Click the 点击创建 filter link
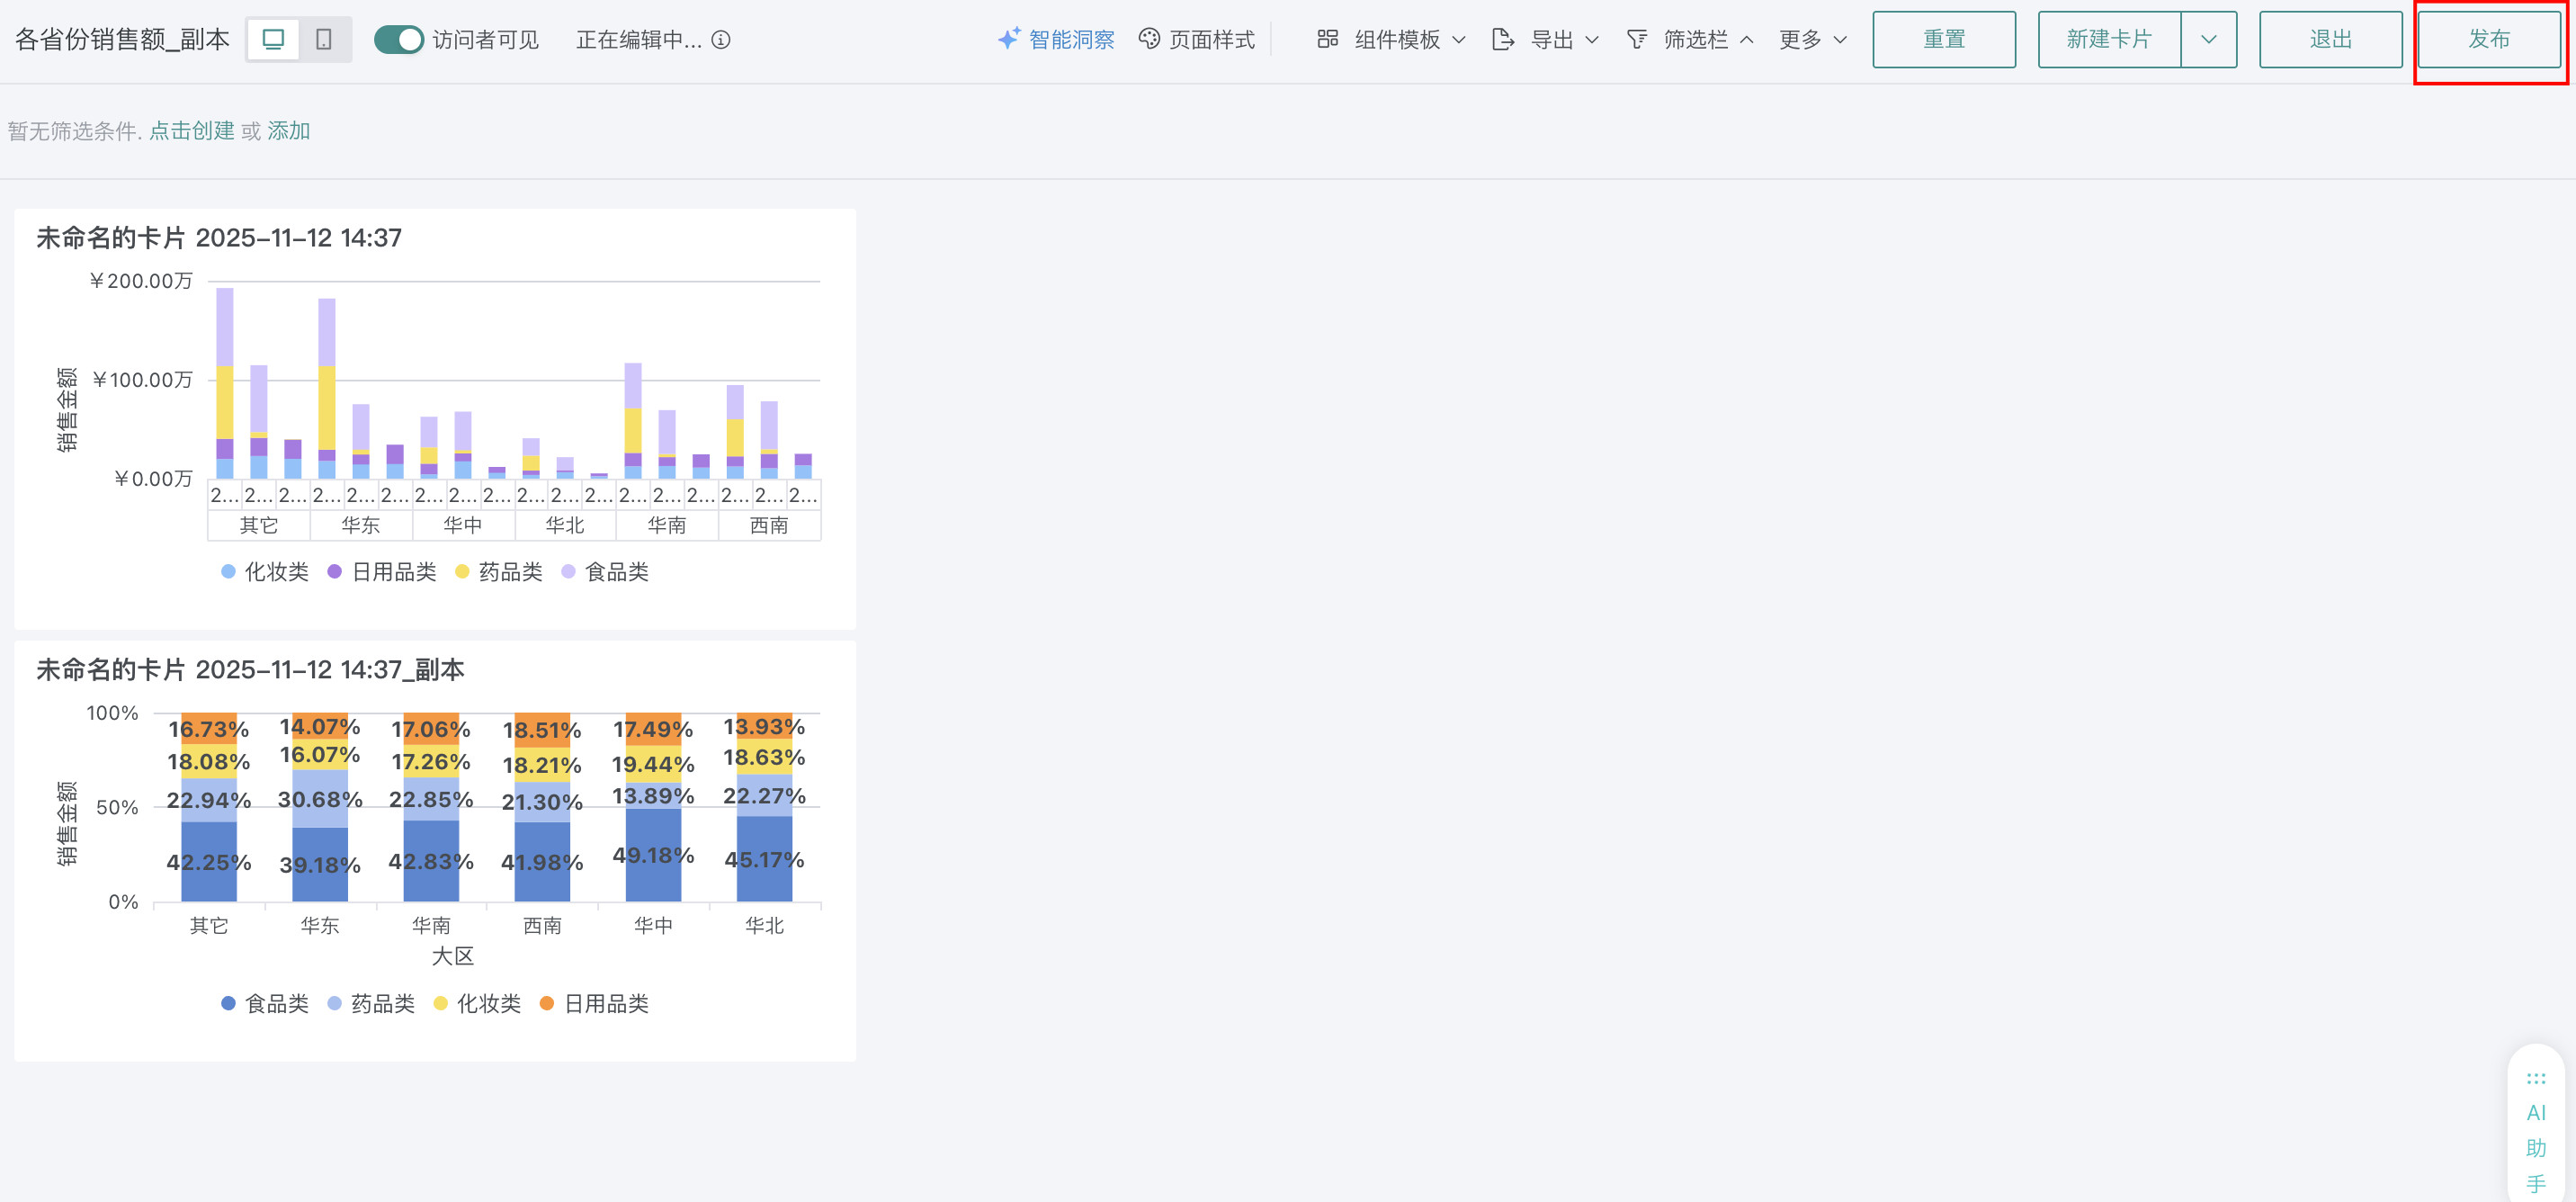Screen dimensions: 2576x1202 point(192,131)
